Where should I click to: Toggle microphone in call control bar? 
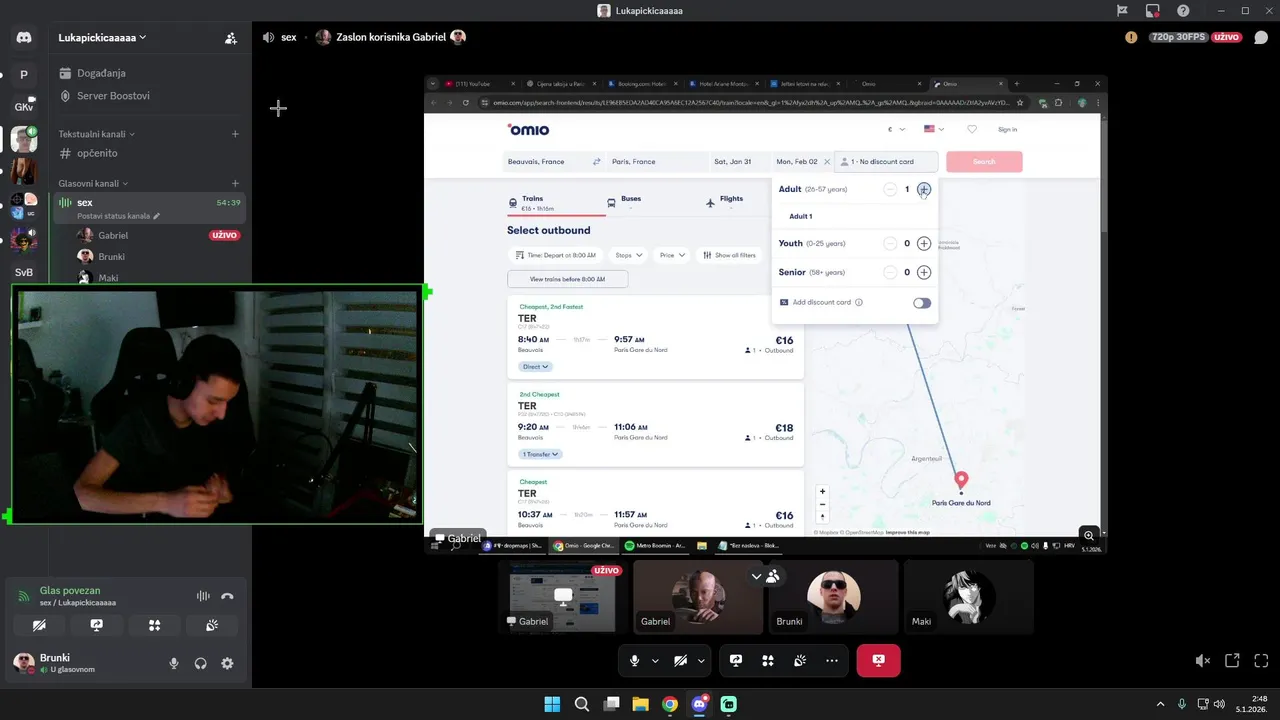(x=634, y=661)
